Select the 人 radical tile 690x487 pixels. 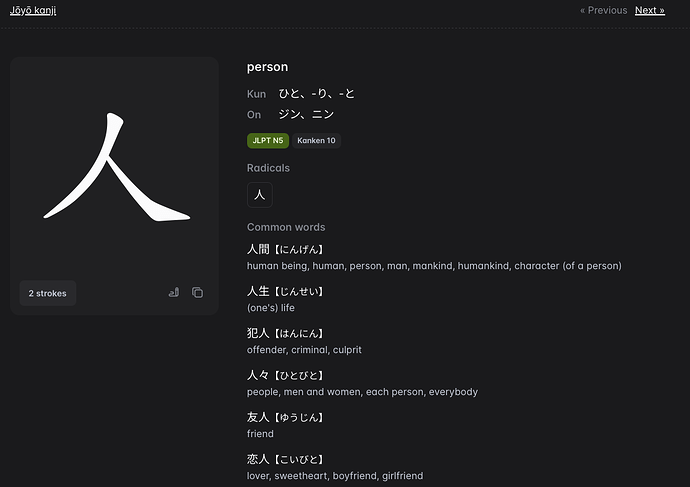point(260,195)
